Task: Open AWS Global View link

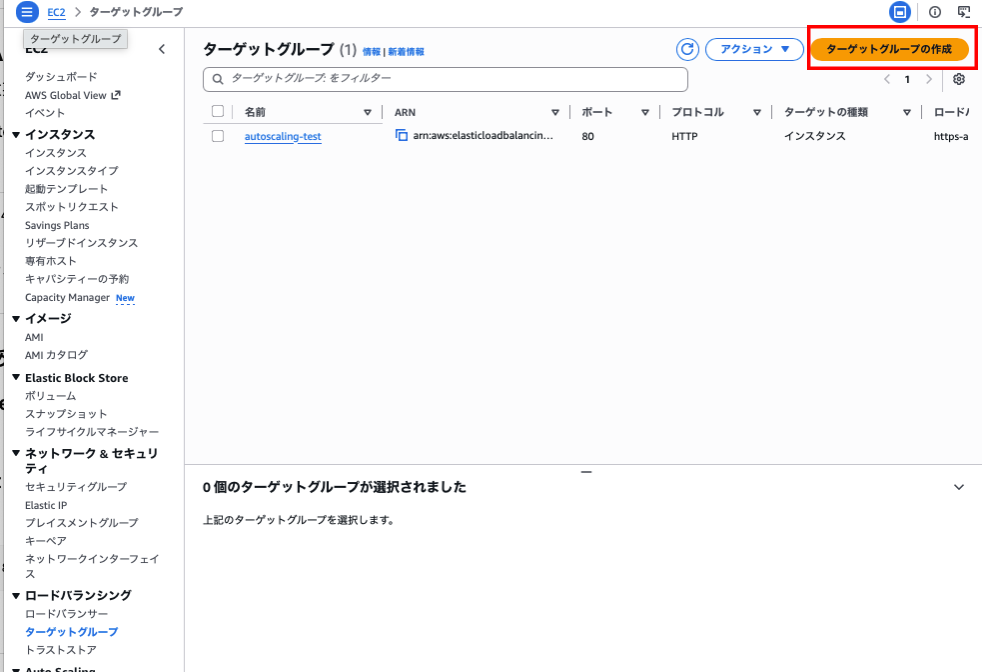Action: 66,95
